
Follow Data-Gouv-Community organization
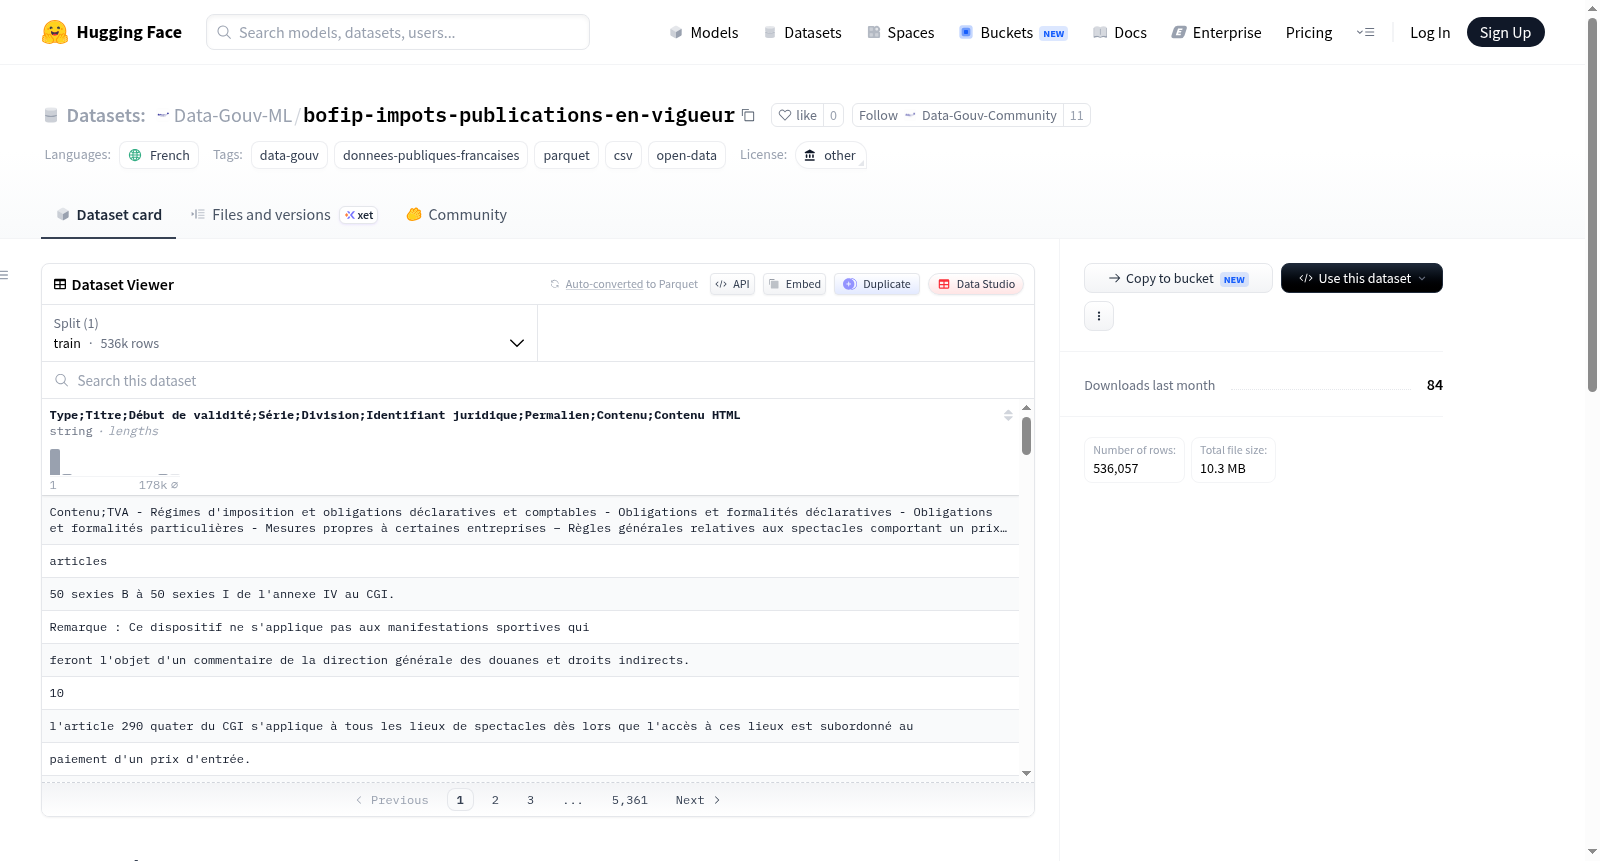(x=957, y=115)
